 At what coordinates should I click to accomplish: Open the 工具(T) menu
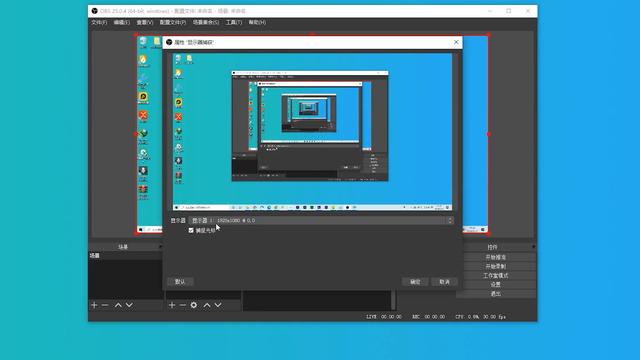point(234,22)
